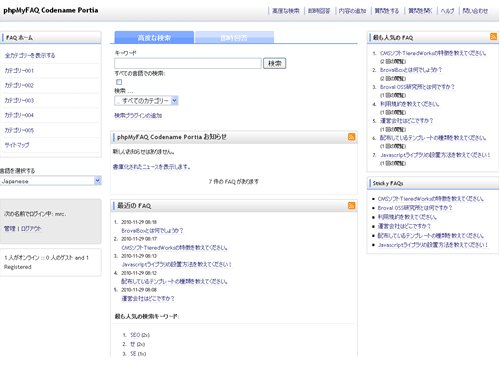The width and height of the screenshot is (500, 375).
Task: Click the SE popular search keyword
Action: pyautogui.click(x=133, y=354)
